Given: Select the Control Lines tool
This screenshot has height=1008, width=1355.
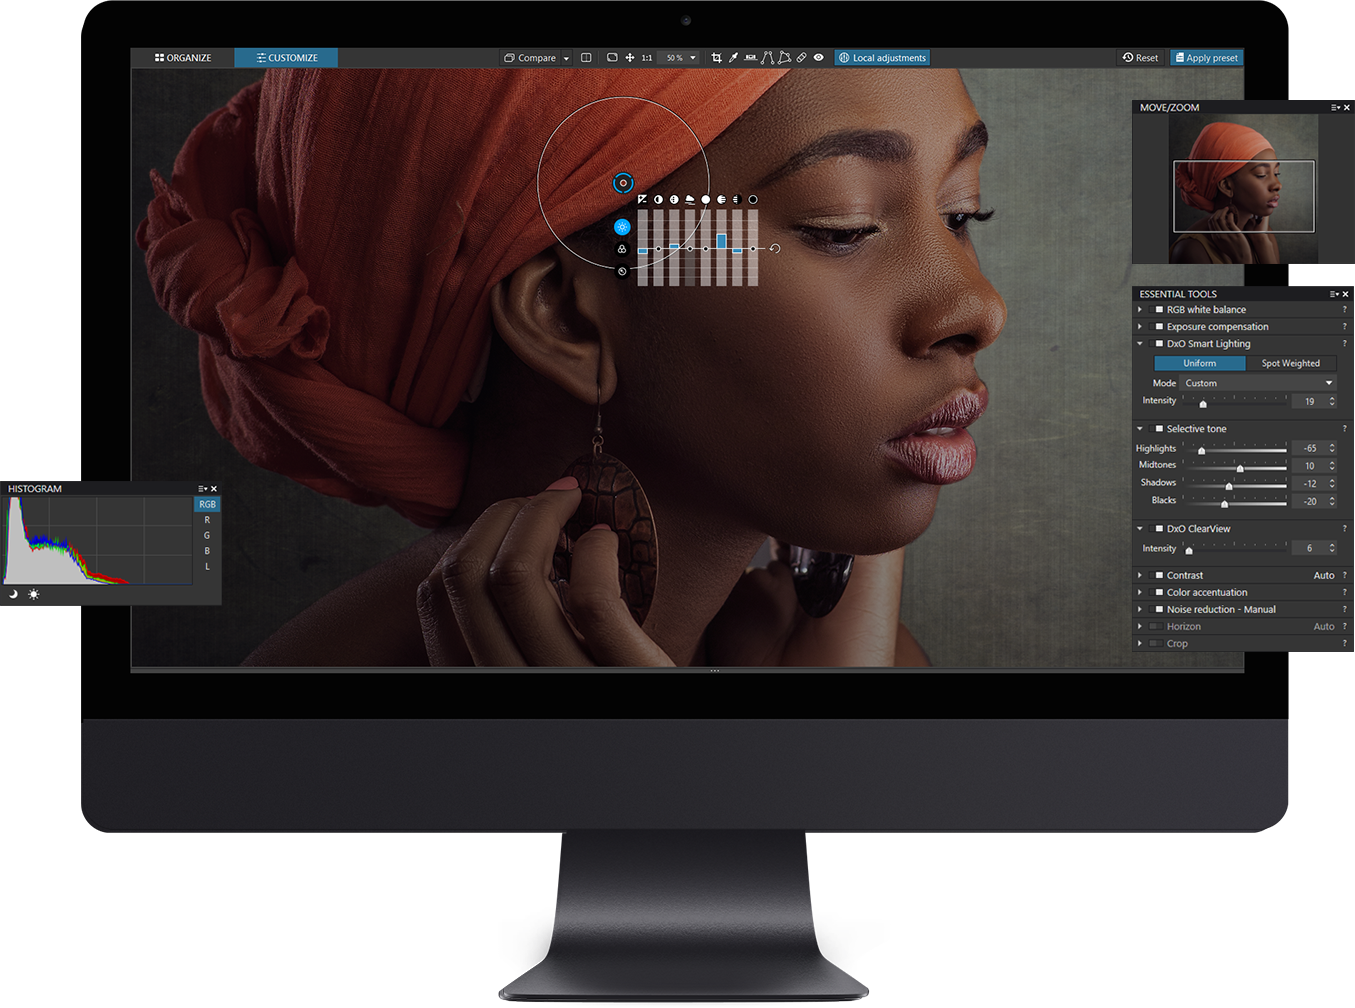Looking at the screenshot, I should point(767,57).
